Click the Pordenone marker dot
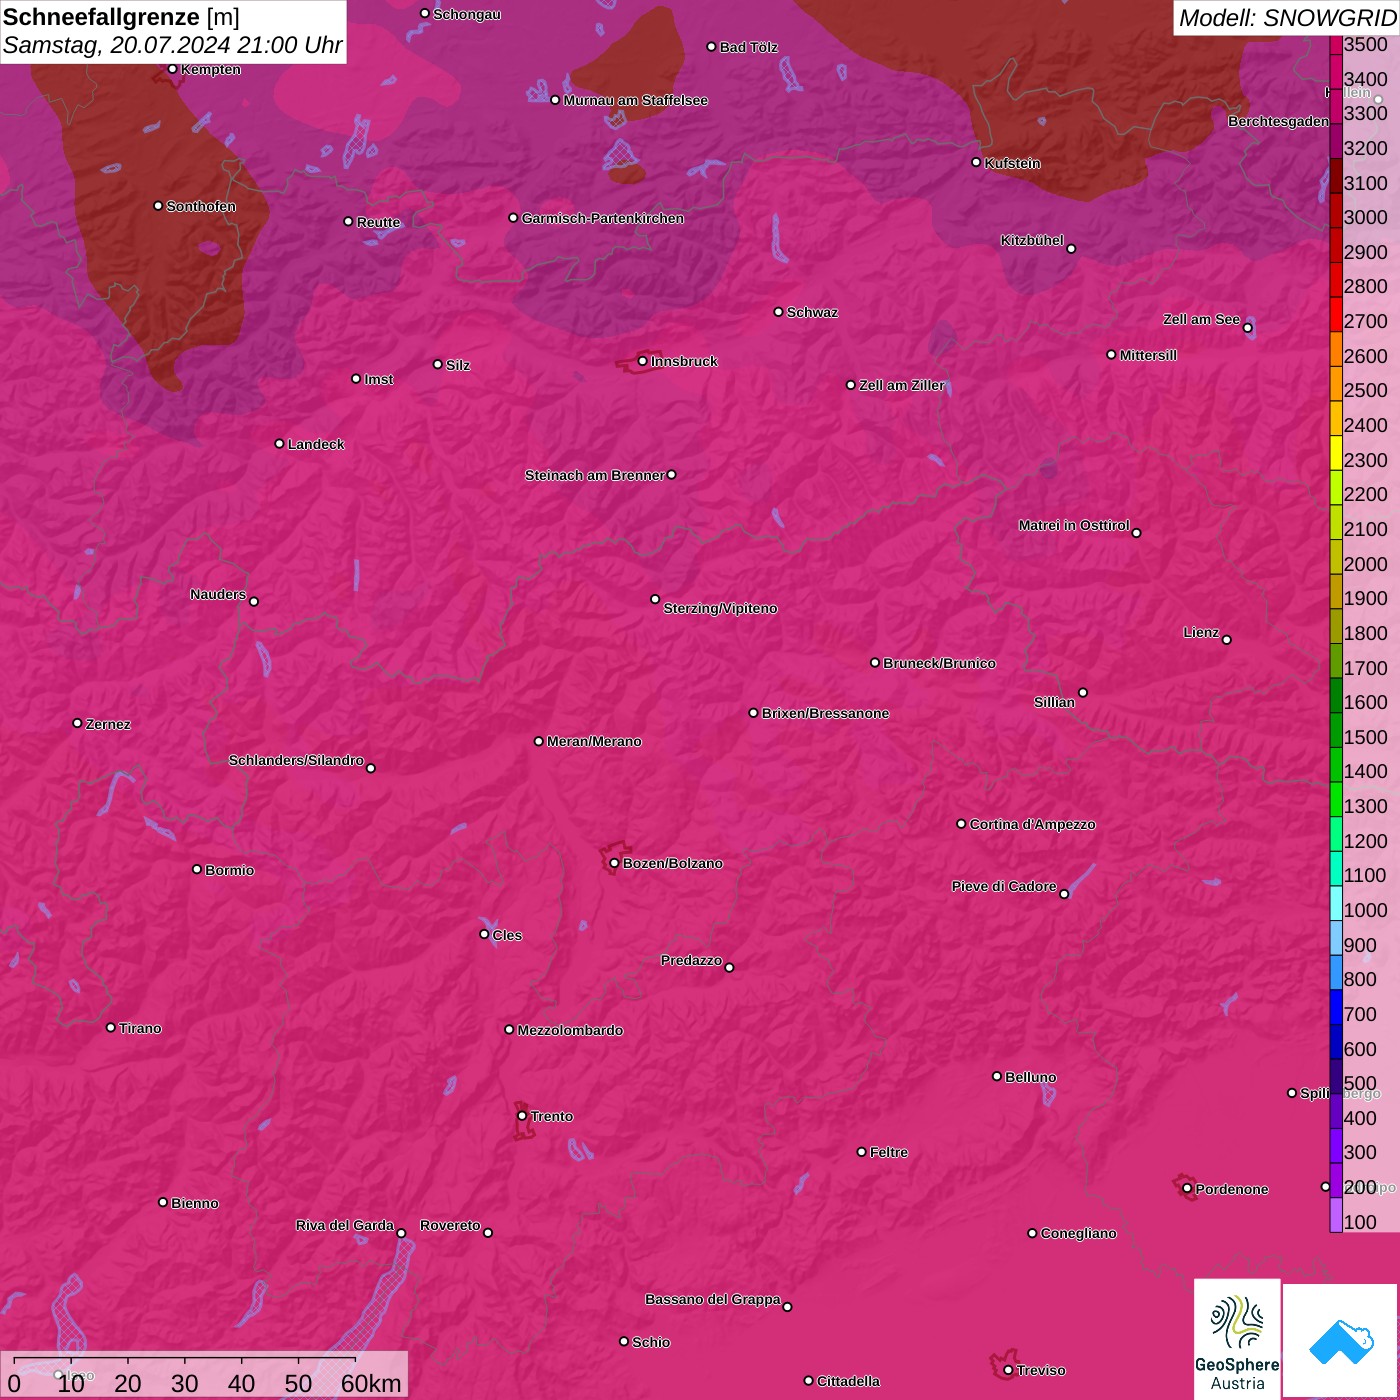This screenshot has width=1400, height=1400. point(1187,1189)
